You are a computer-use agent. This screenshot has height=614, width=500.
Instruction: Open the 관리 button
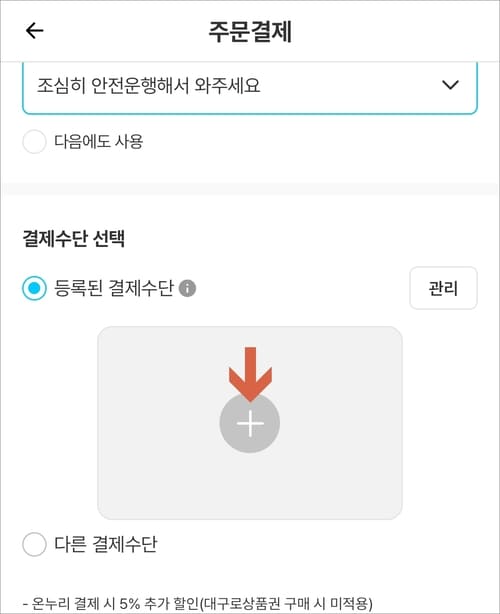click(443, 288)
